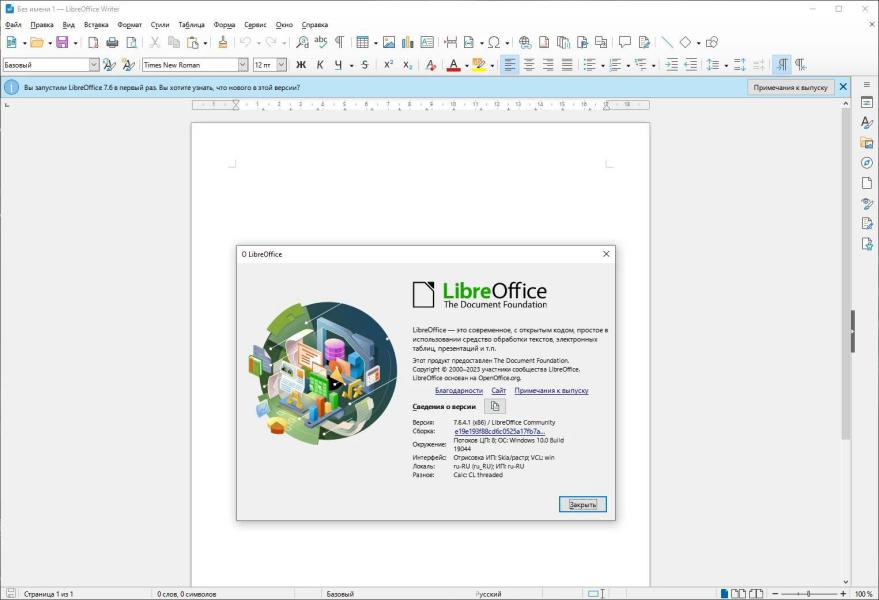The height and width of the screenshot is (600, 879).
Task: Click the Clone formatting paintbrush icon
Action: (223, 42)
